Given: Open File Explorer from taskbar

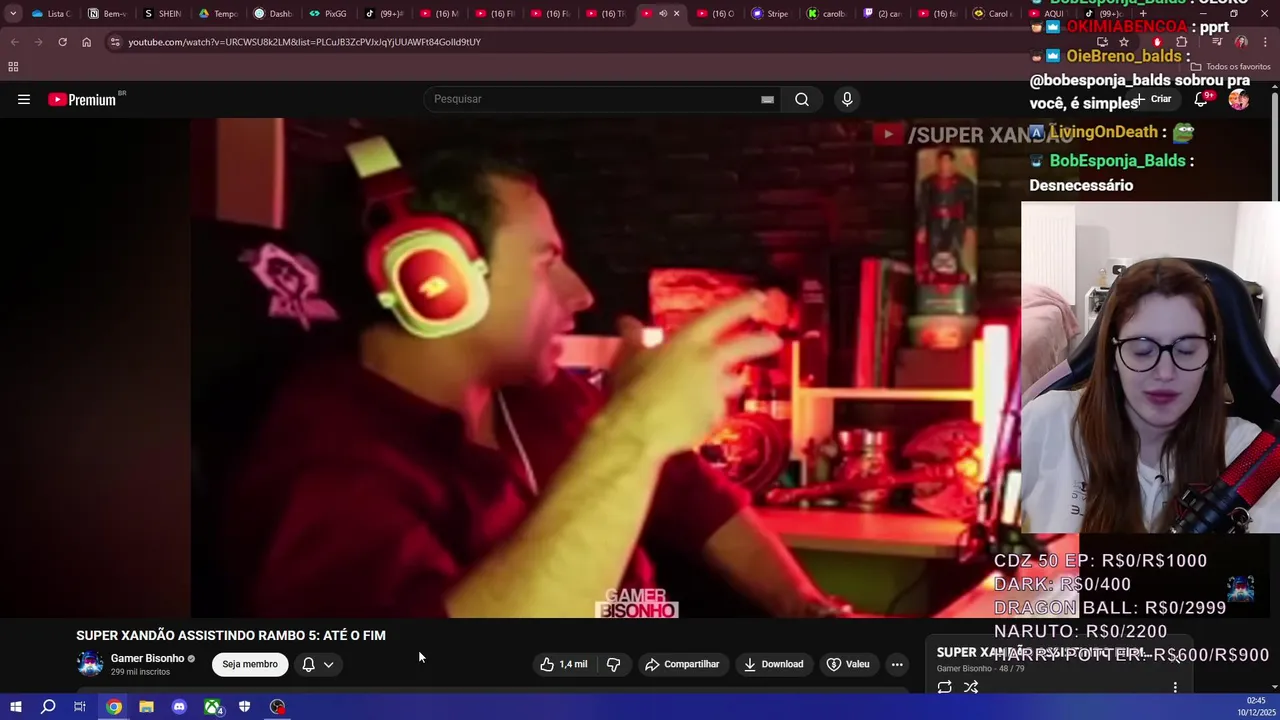Looking at the screenshot, I should click(x=146, y=707).
